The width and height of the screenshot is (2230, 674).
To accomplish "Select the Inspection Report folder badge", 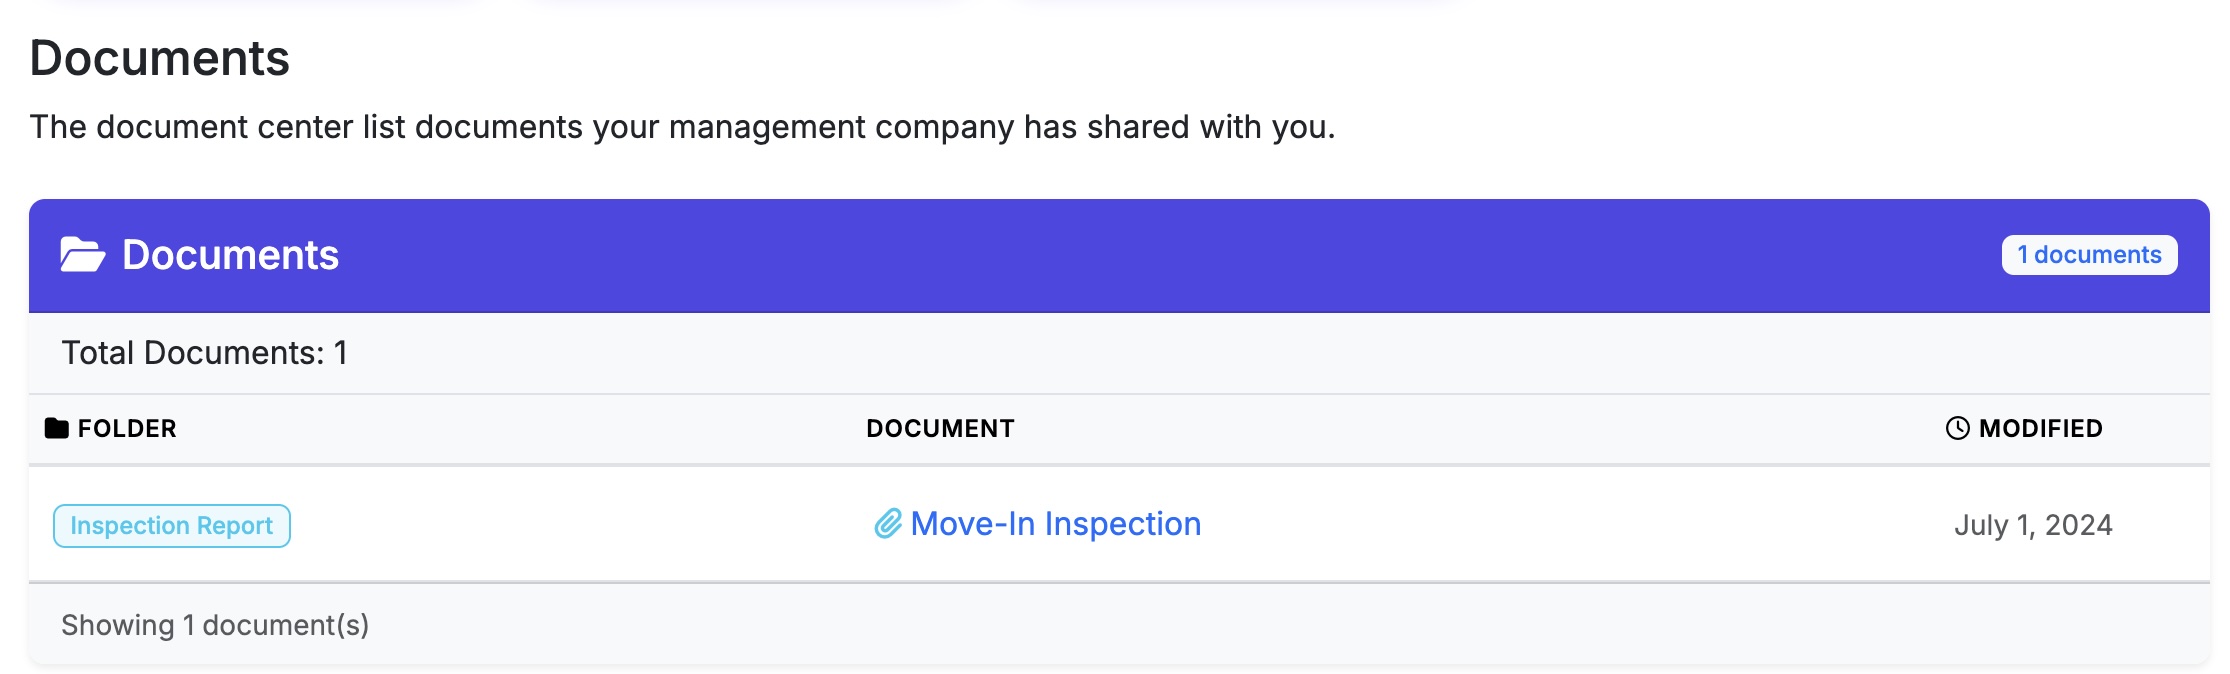I will pos(172,525).
